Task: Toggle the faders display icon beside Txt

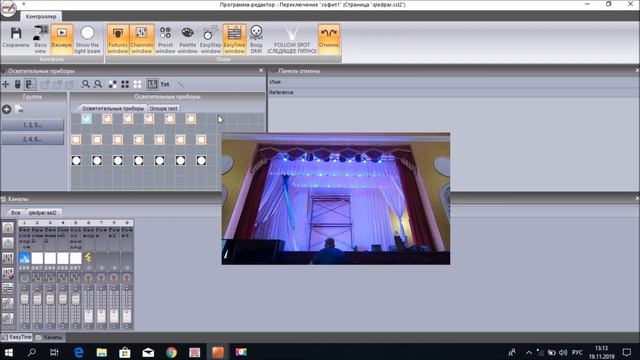Action: (152, 84)
